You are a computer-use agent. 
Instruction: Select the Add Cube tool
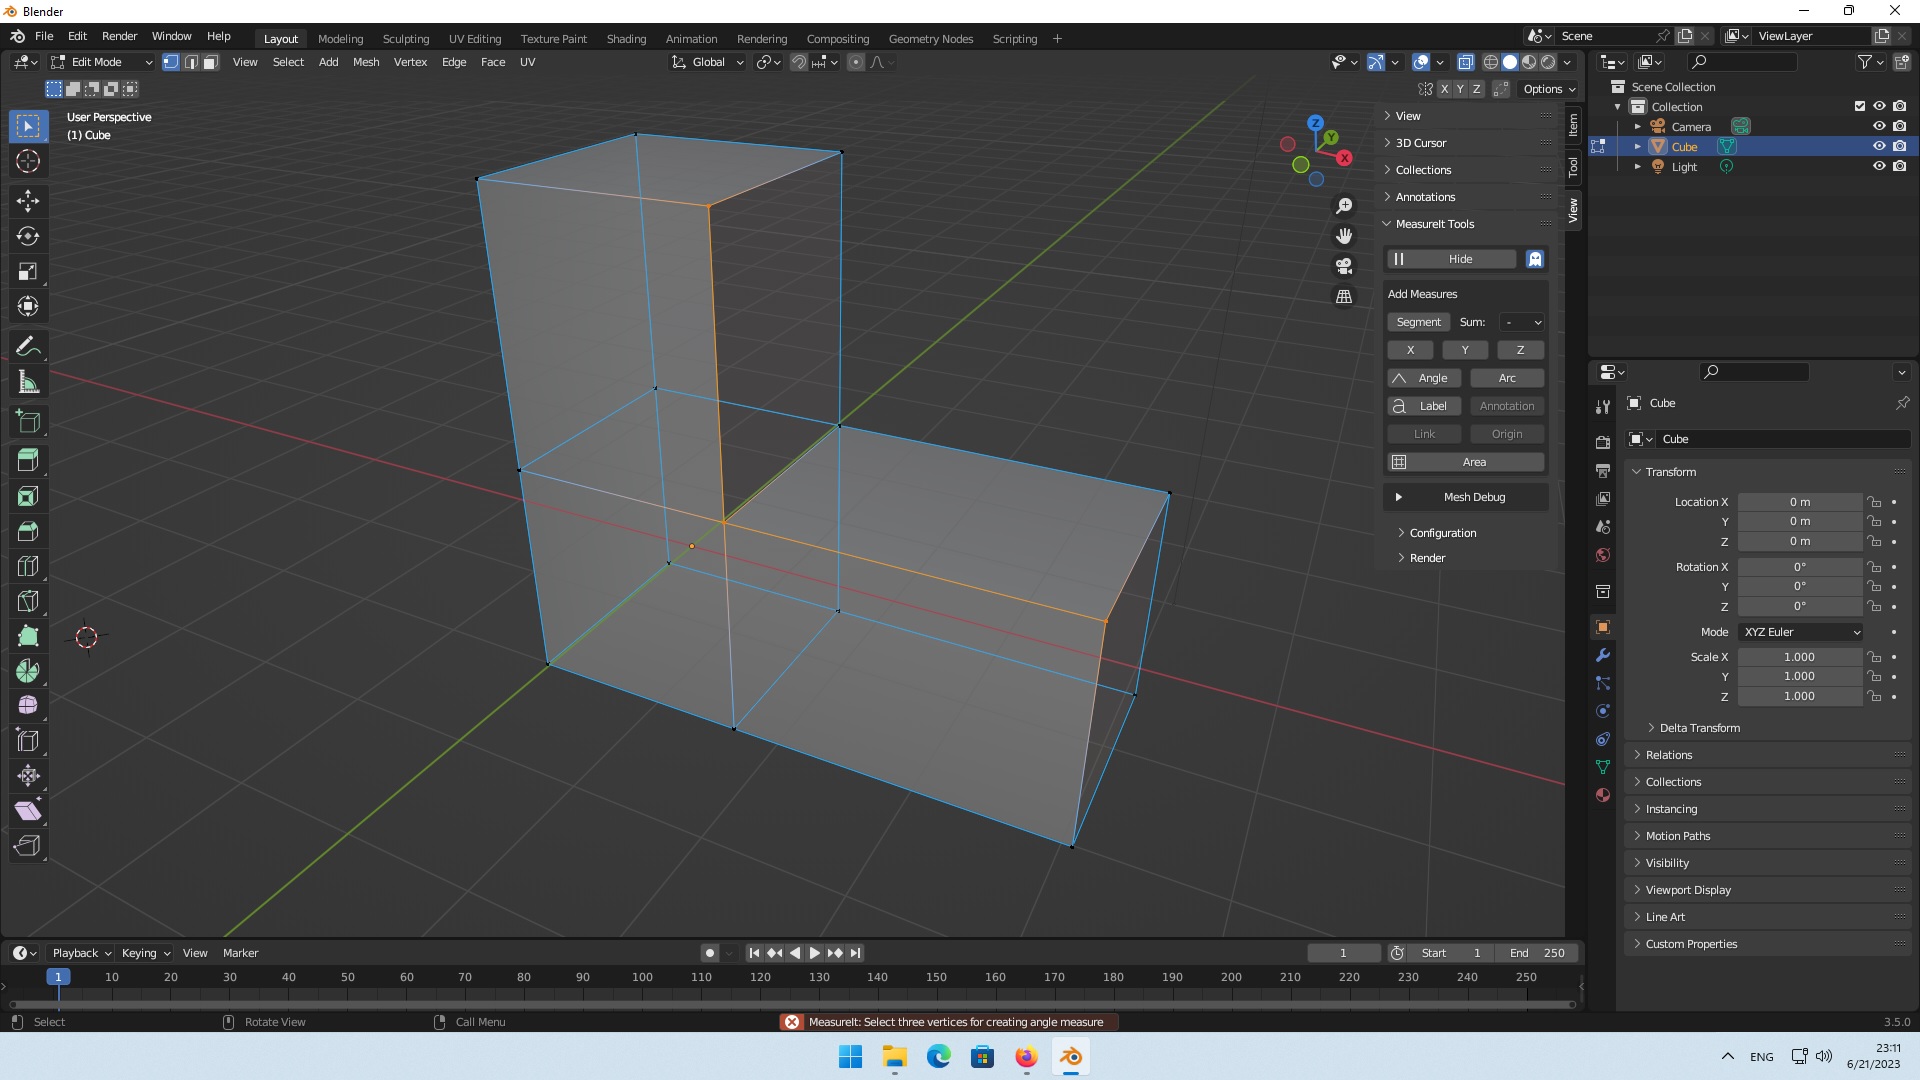click(x=28, y=421)
